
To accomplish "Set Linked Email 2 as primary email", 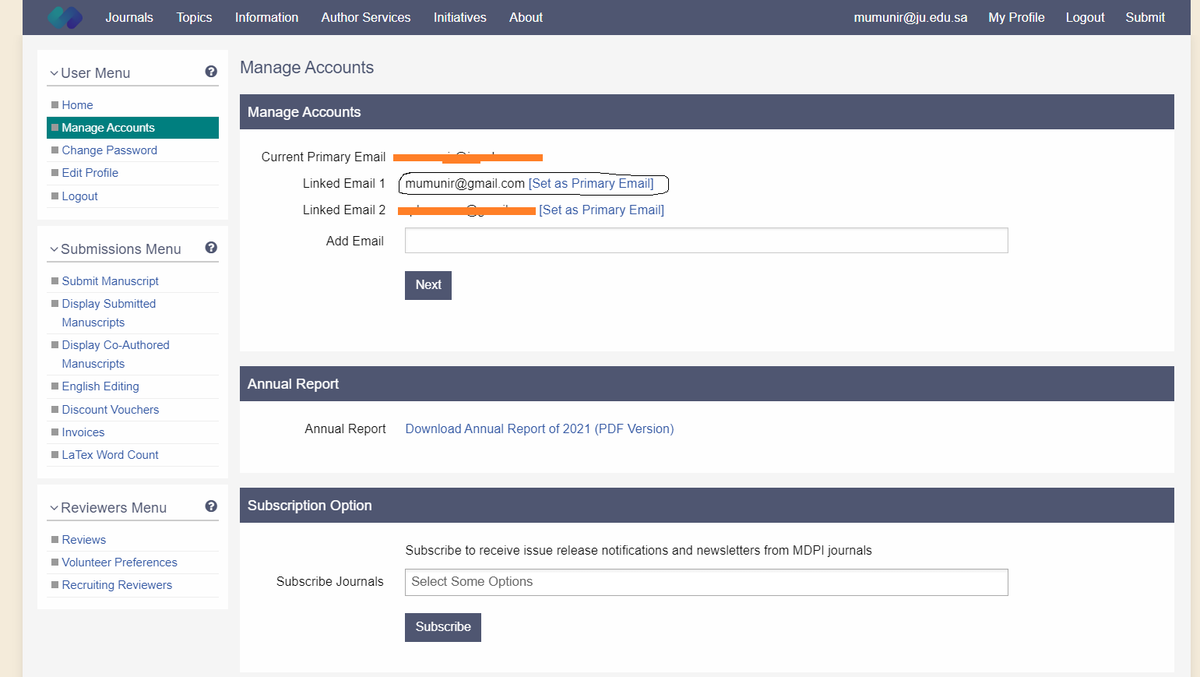I will click(x=602, y=210).
